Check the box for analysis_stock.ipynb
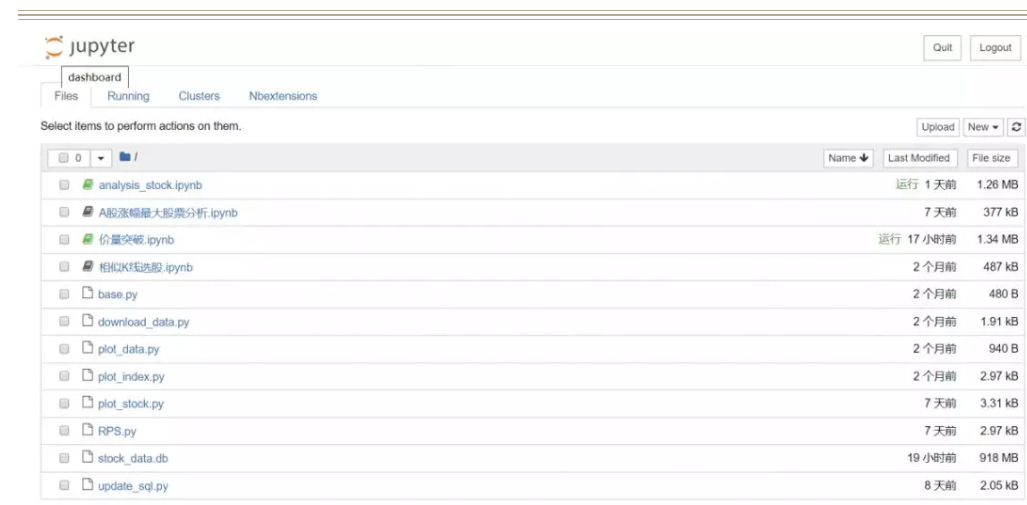 coord(64,185)
